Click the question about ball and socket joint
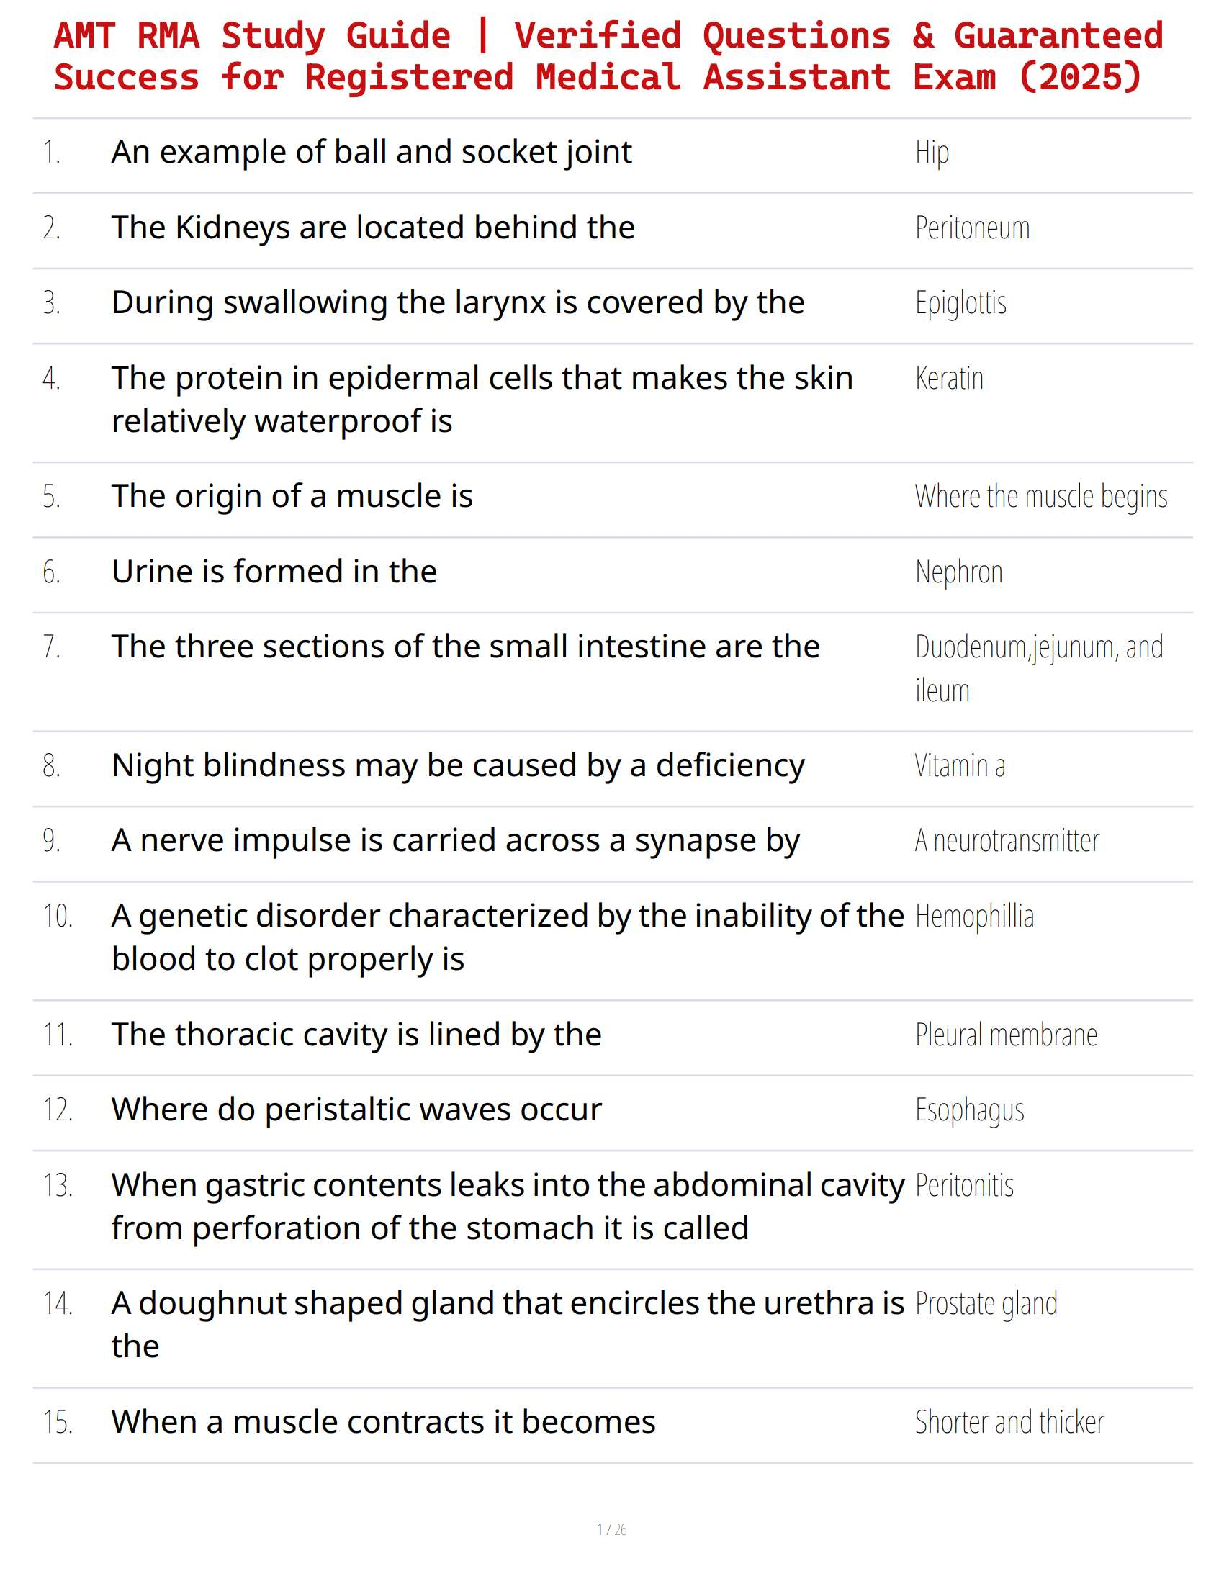This screenshot has height=1584, width=1224. [371, 152]
